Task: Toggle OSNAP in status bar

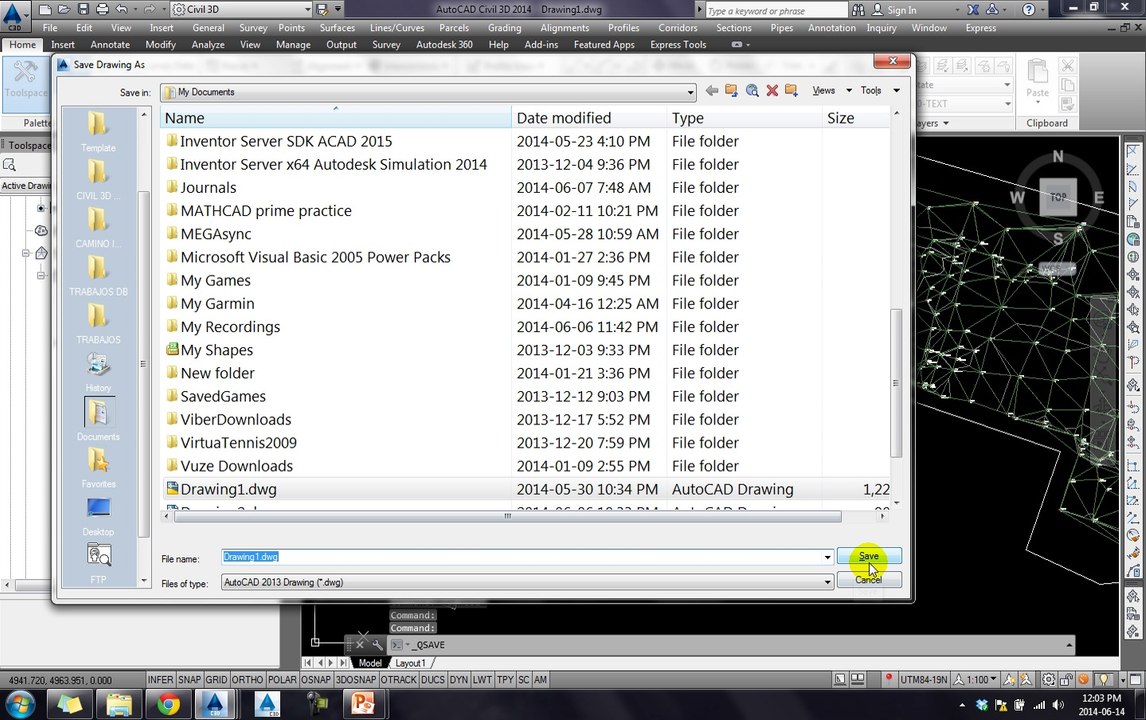Action: point(316,679)
